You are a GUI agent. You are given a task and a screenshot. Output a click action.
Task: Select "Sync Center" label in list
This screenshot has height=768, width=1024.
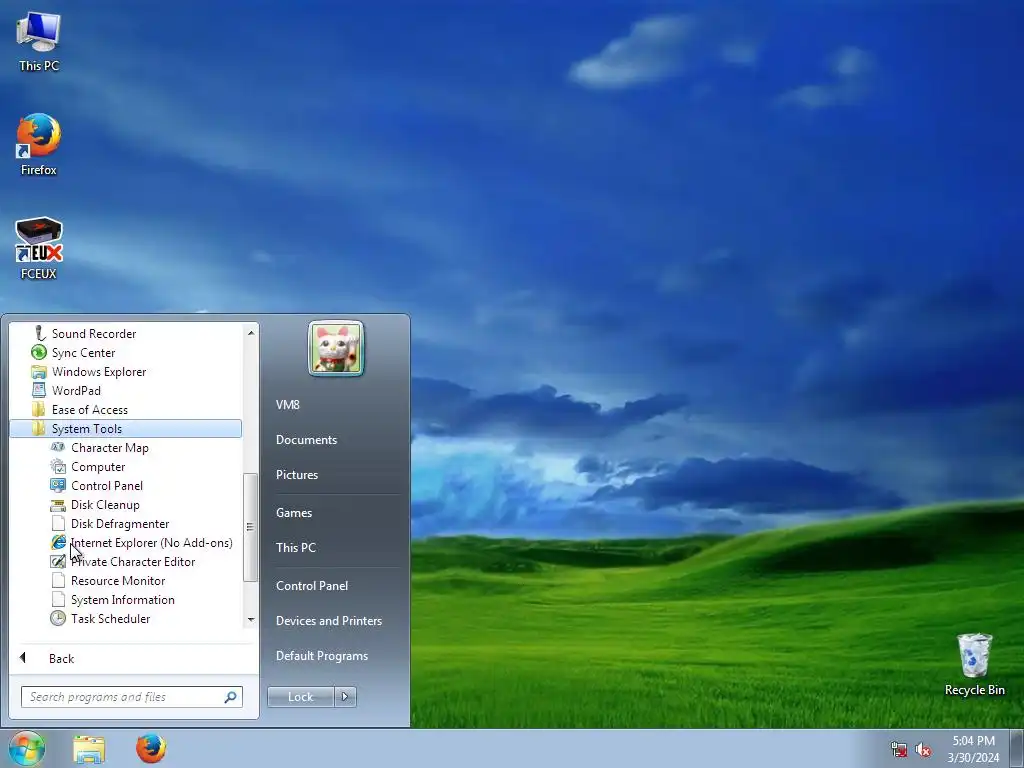84,353
